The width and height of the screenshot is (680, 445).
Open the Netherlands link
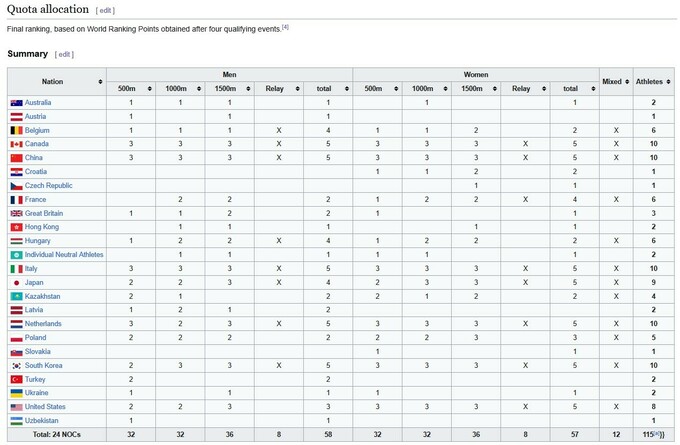coord(44,324)
